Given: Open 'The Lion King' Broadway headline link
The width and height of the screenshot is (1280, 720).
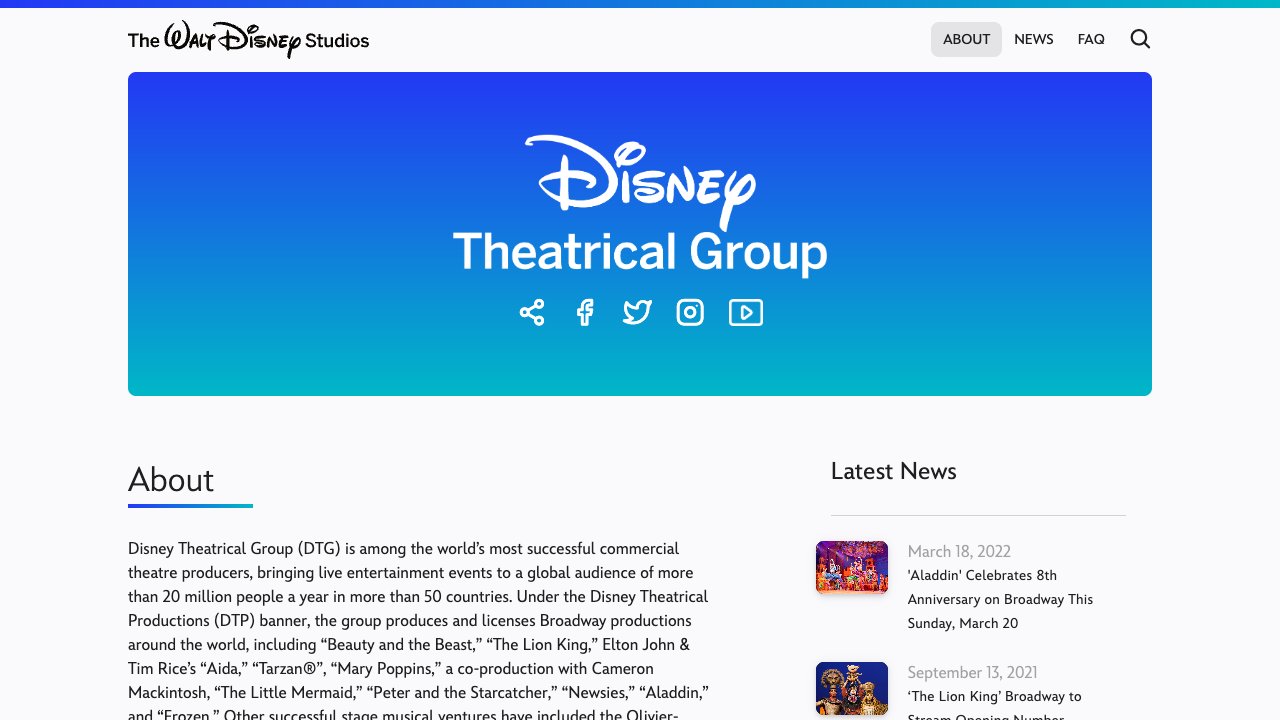Looking at the screenshot, I should point(995,704).
